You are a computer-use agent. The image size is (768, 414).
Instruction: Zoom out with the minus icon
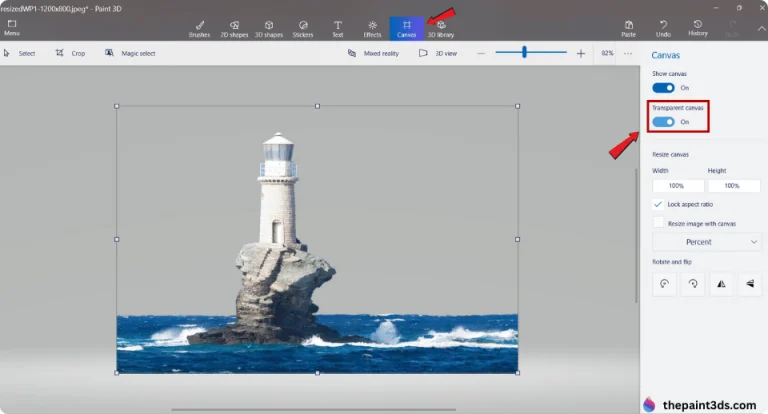[481, 53]
